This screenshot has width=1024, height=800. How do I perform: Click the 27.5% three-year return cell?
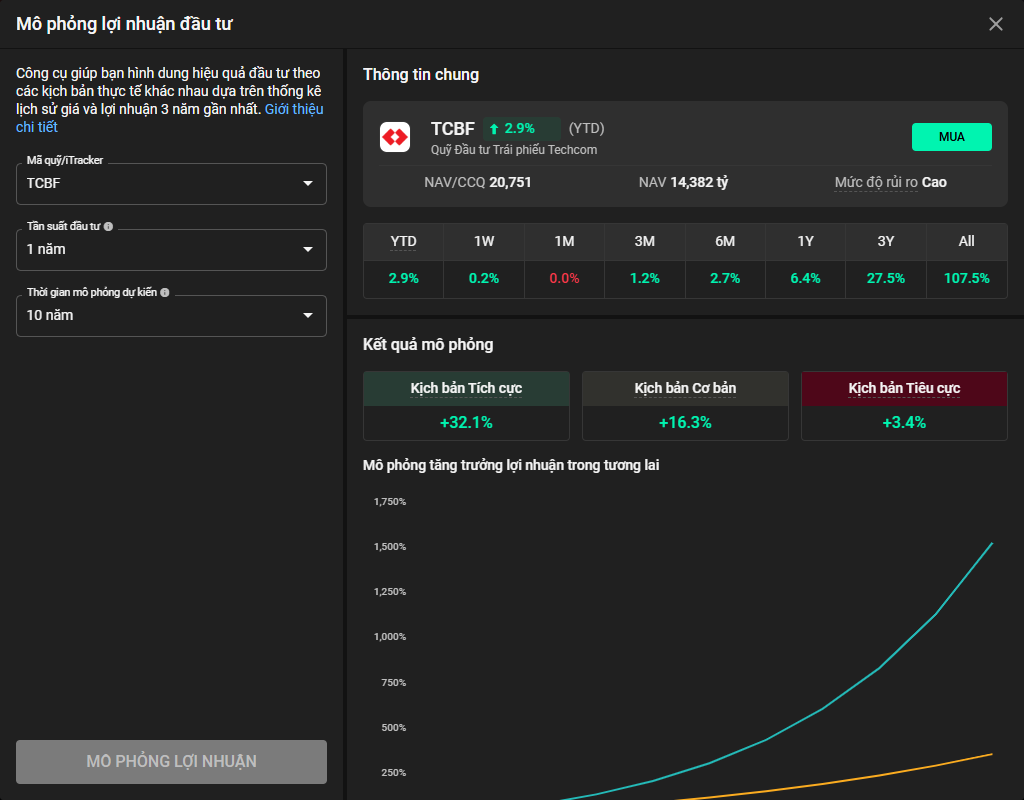point(886,279)
